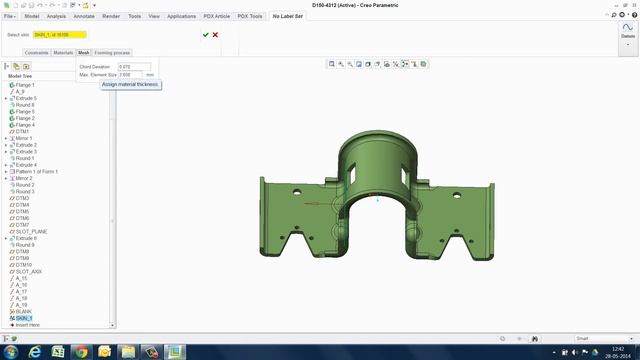Viewport: 640px width, 360px height.
Task: Open the Datum Display Filters icon
Action: pyautogui.click(x=396, y=64)
